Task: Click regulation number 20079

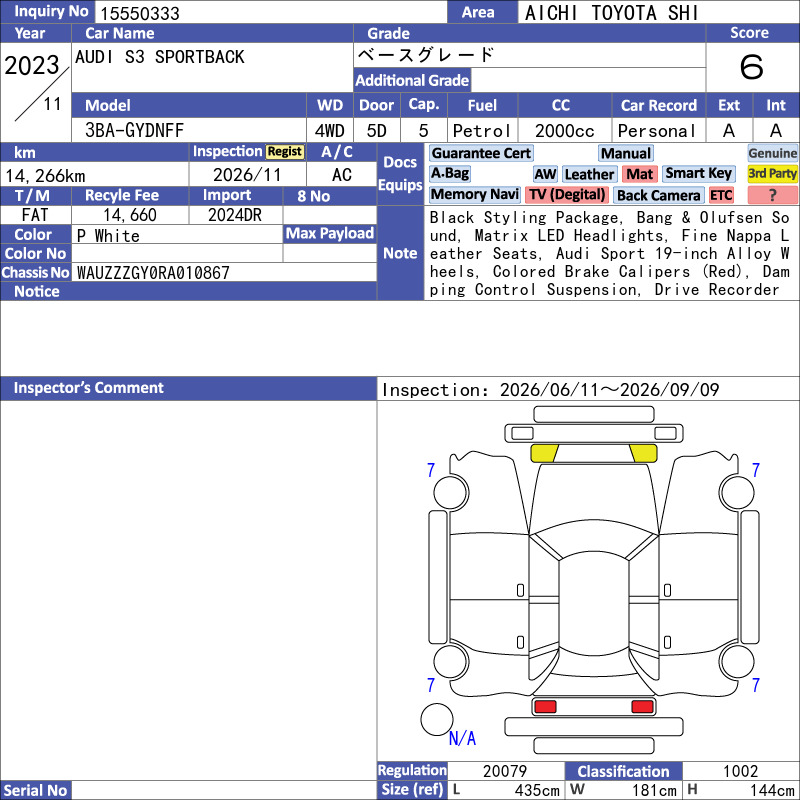Action: [505, 771]
